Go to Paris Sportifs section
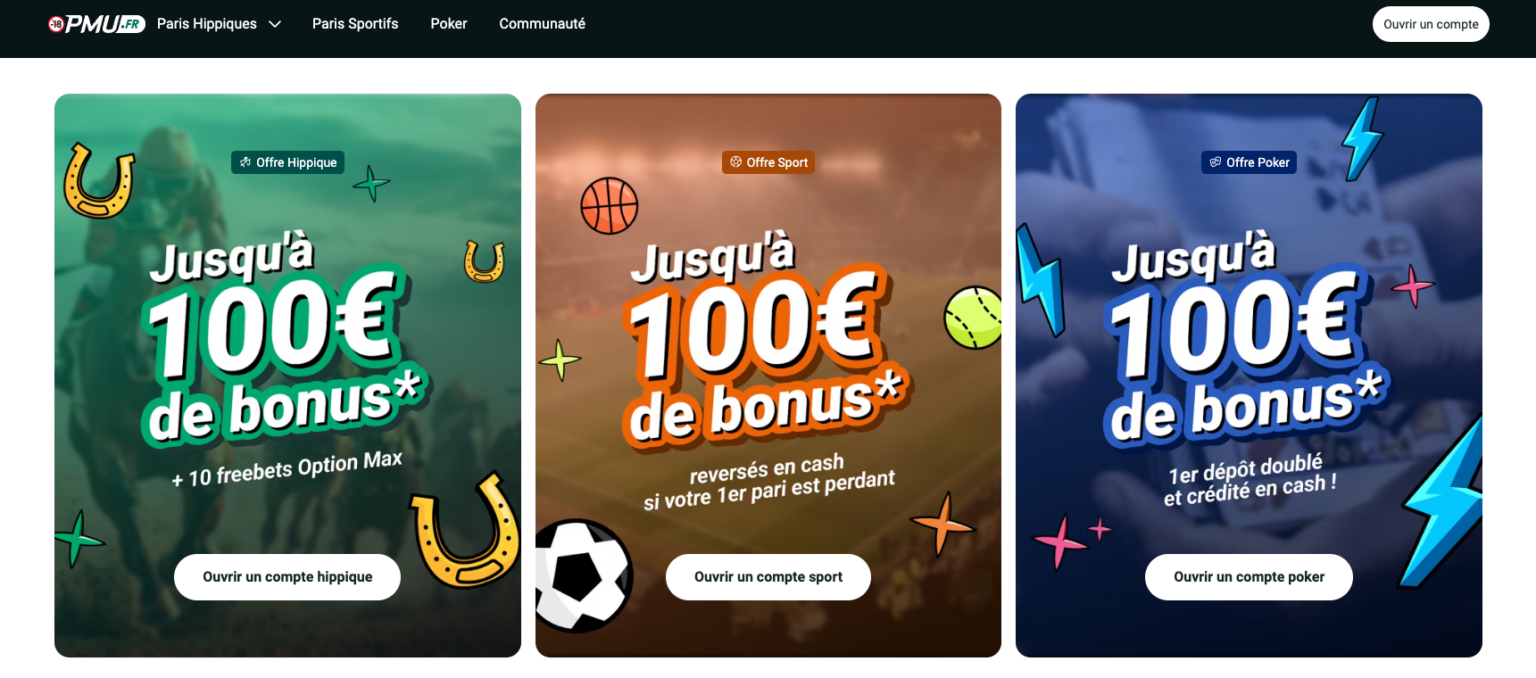1536x678 pixels. [355, 24]
